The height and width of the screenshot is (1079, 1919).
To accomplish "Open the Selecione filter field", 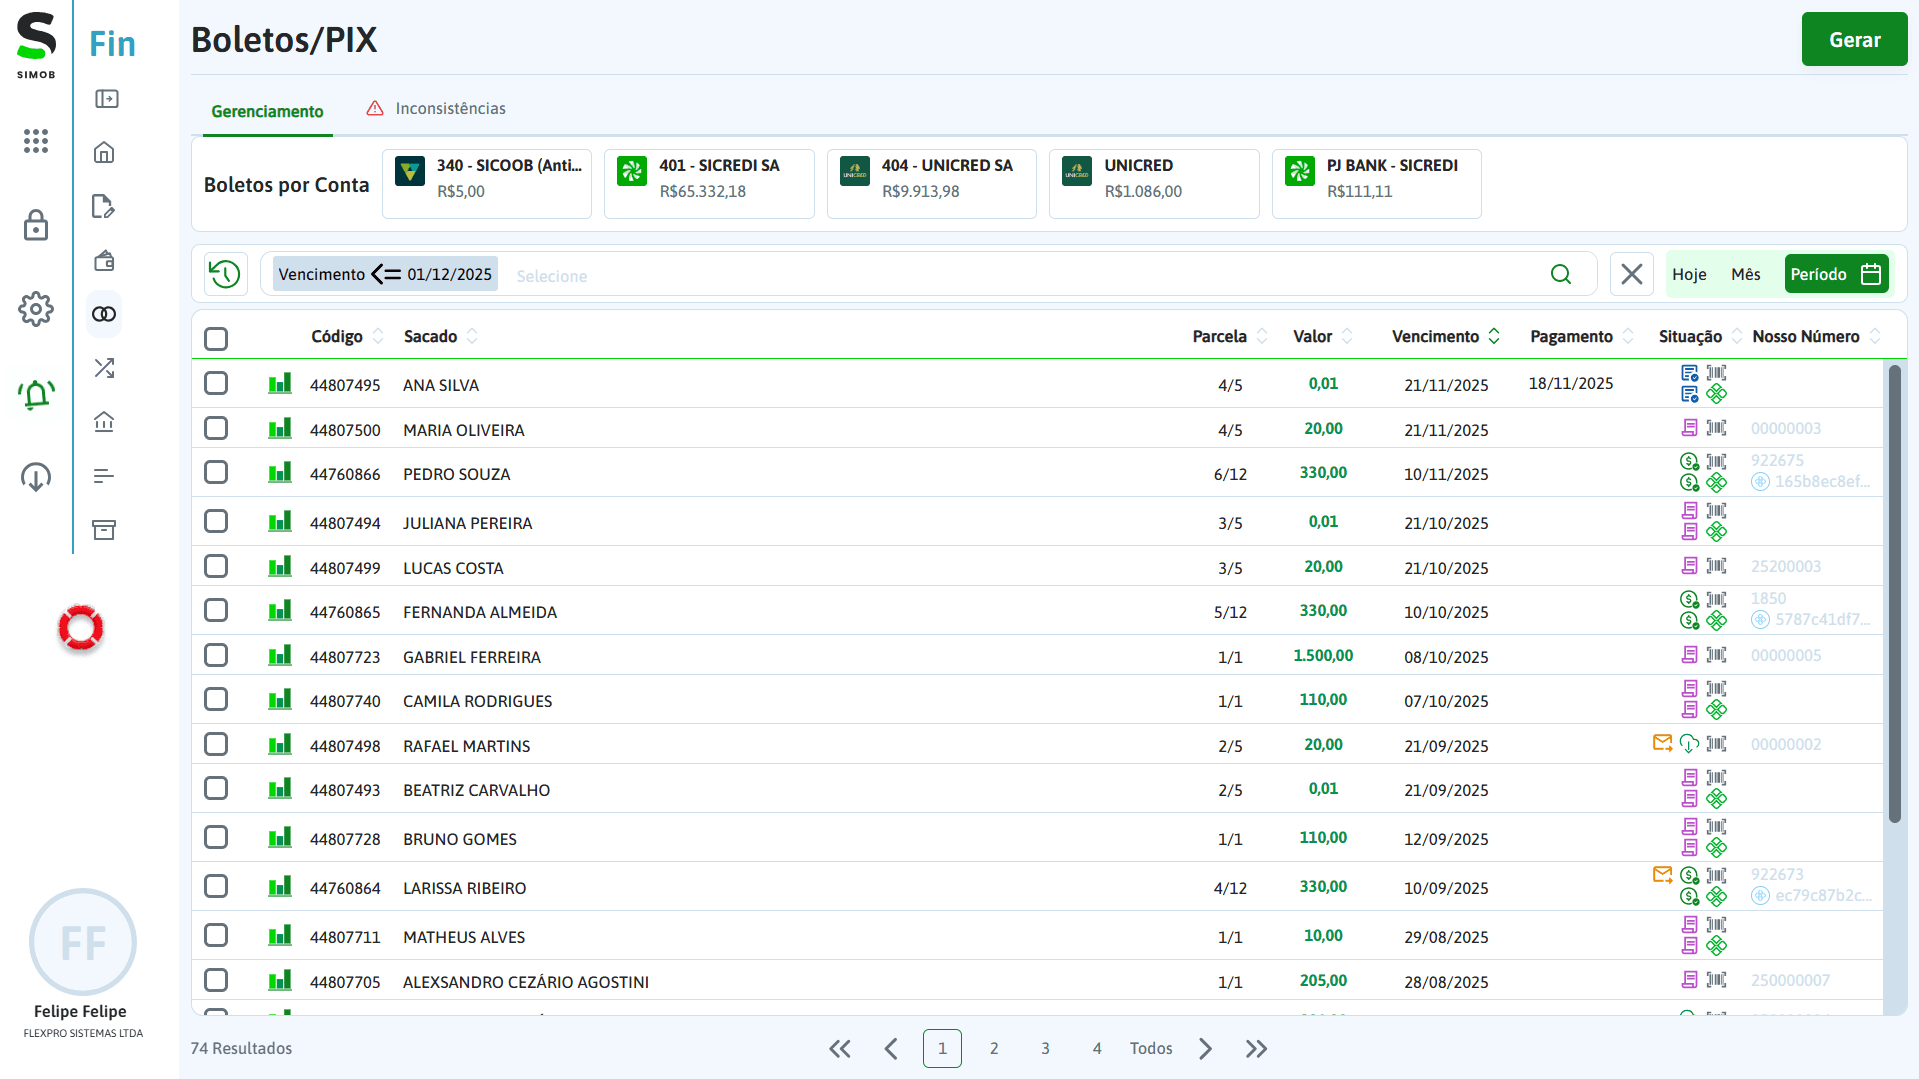I will [551, 276].
